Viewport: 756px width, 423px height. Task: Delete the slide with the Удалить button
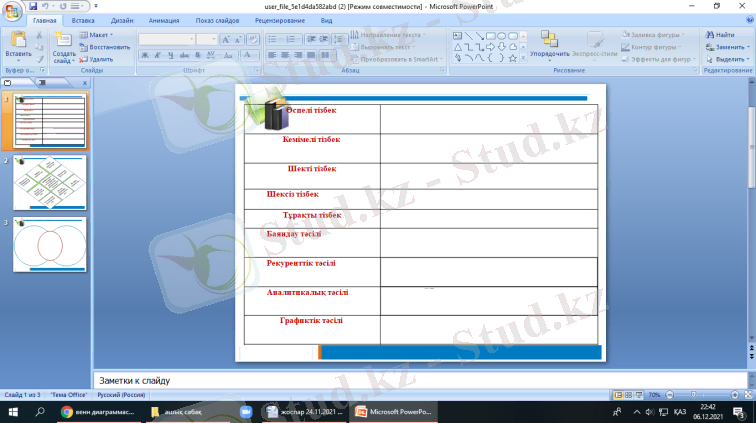point(100,59)
